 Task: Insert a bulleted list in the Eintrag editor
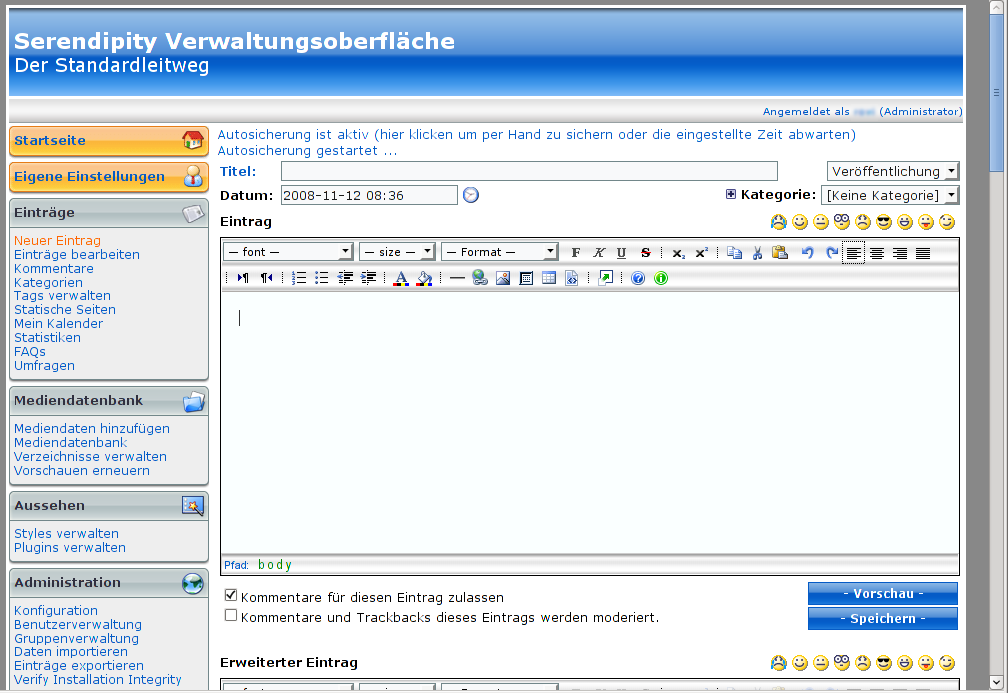pos(321,278)
